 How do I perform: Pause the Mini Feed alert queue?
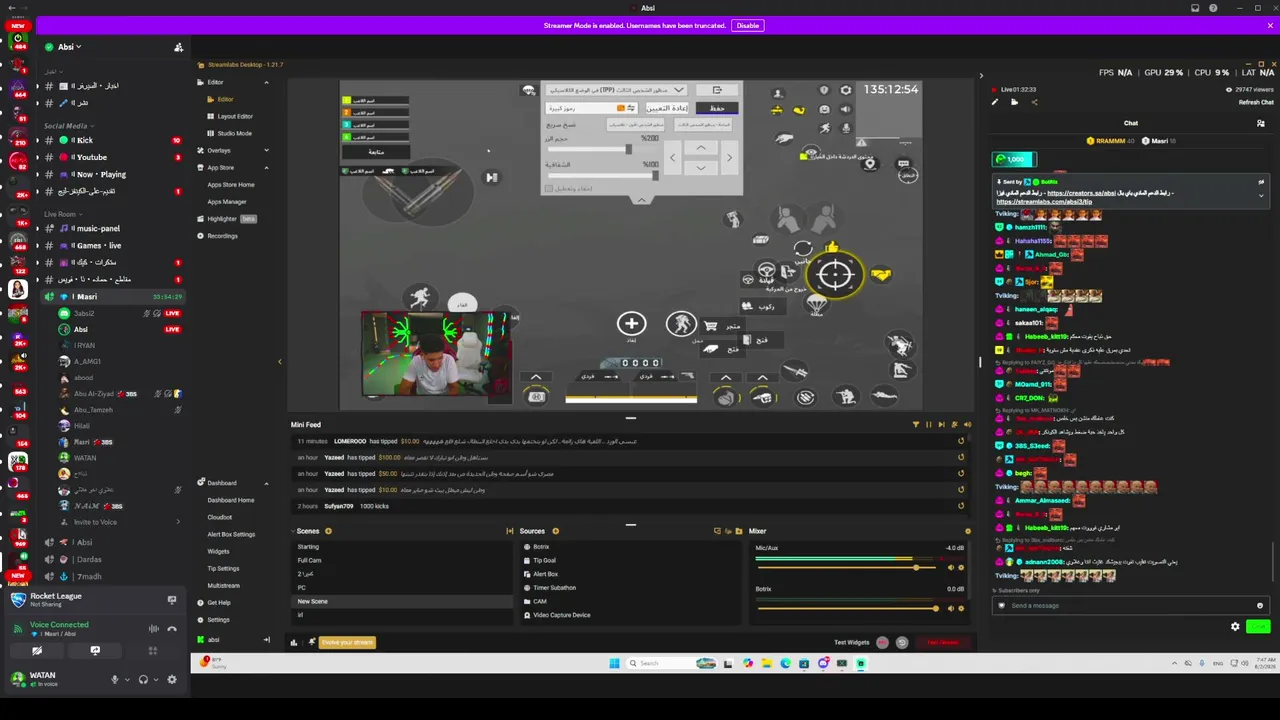coord(928,425)
